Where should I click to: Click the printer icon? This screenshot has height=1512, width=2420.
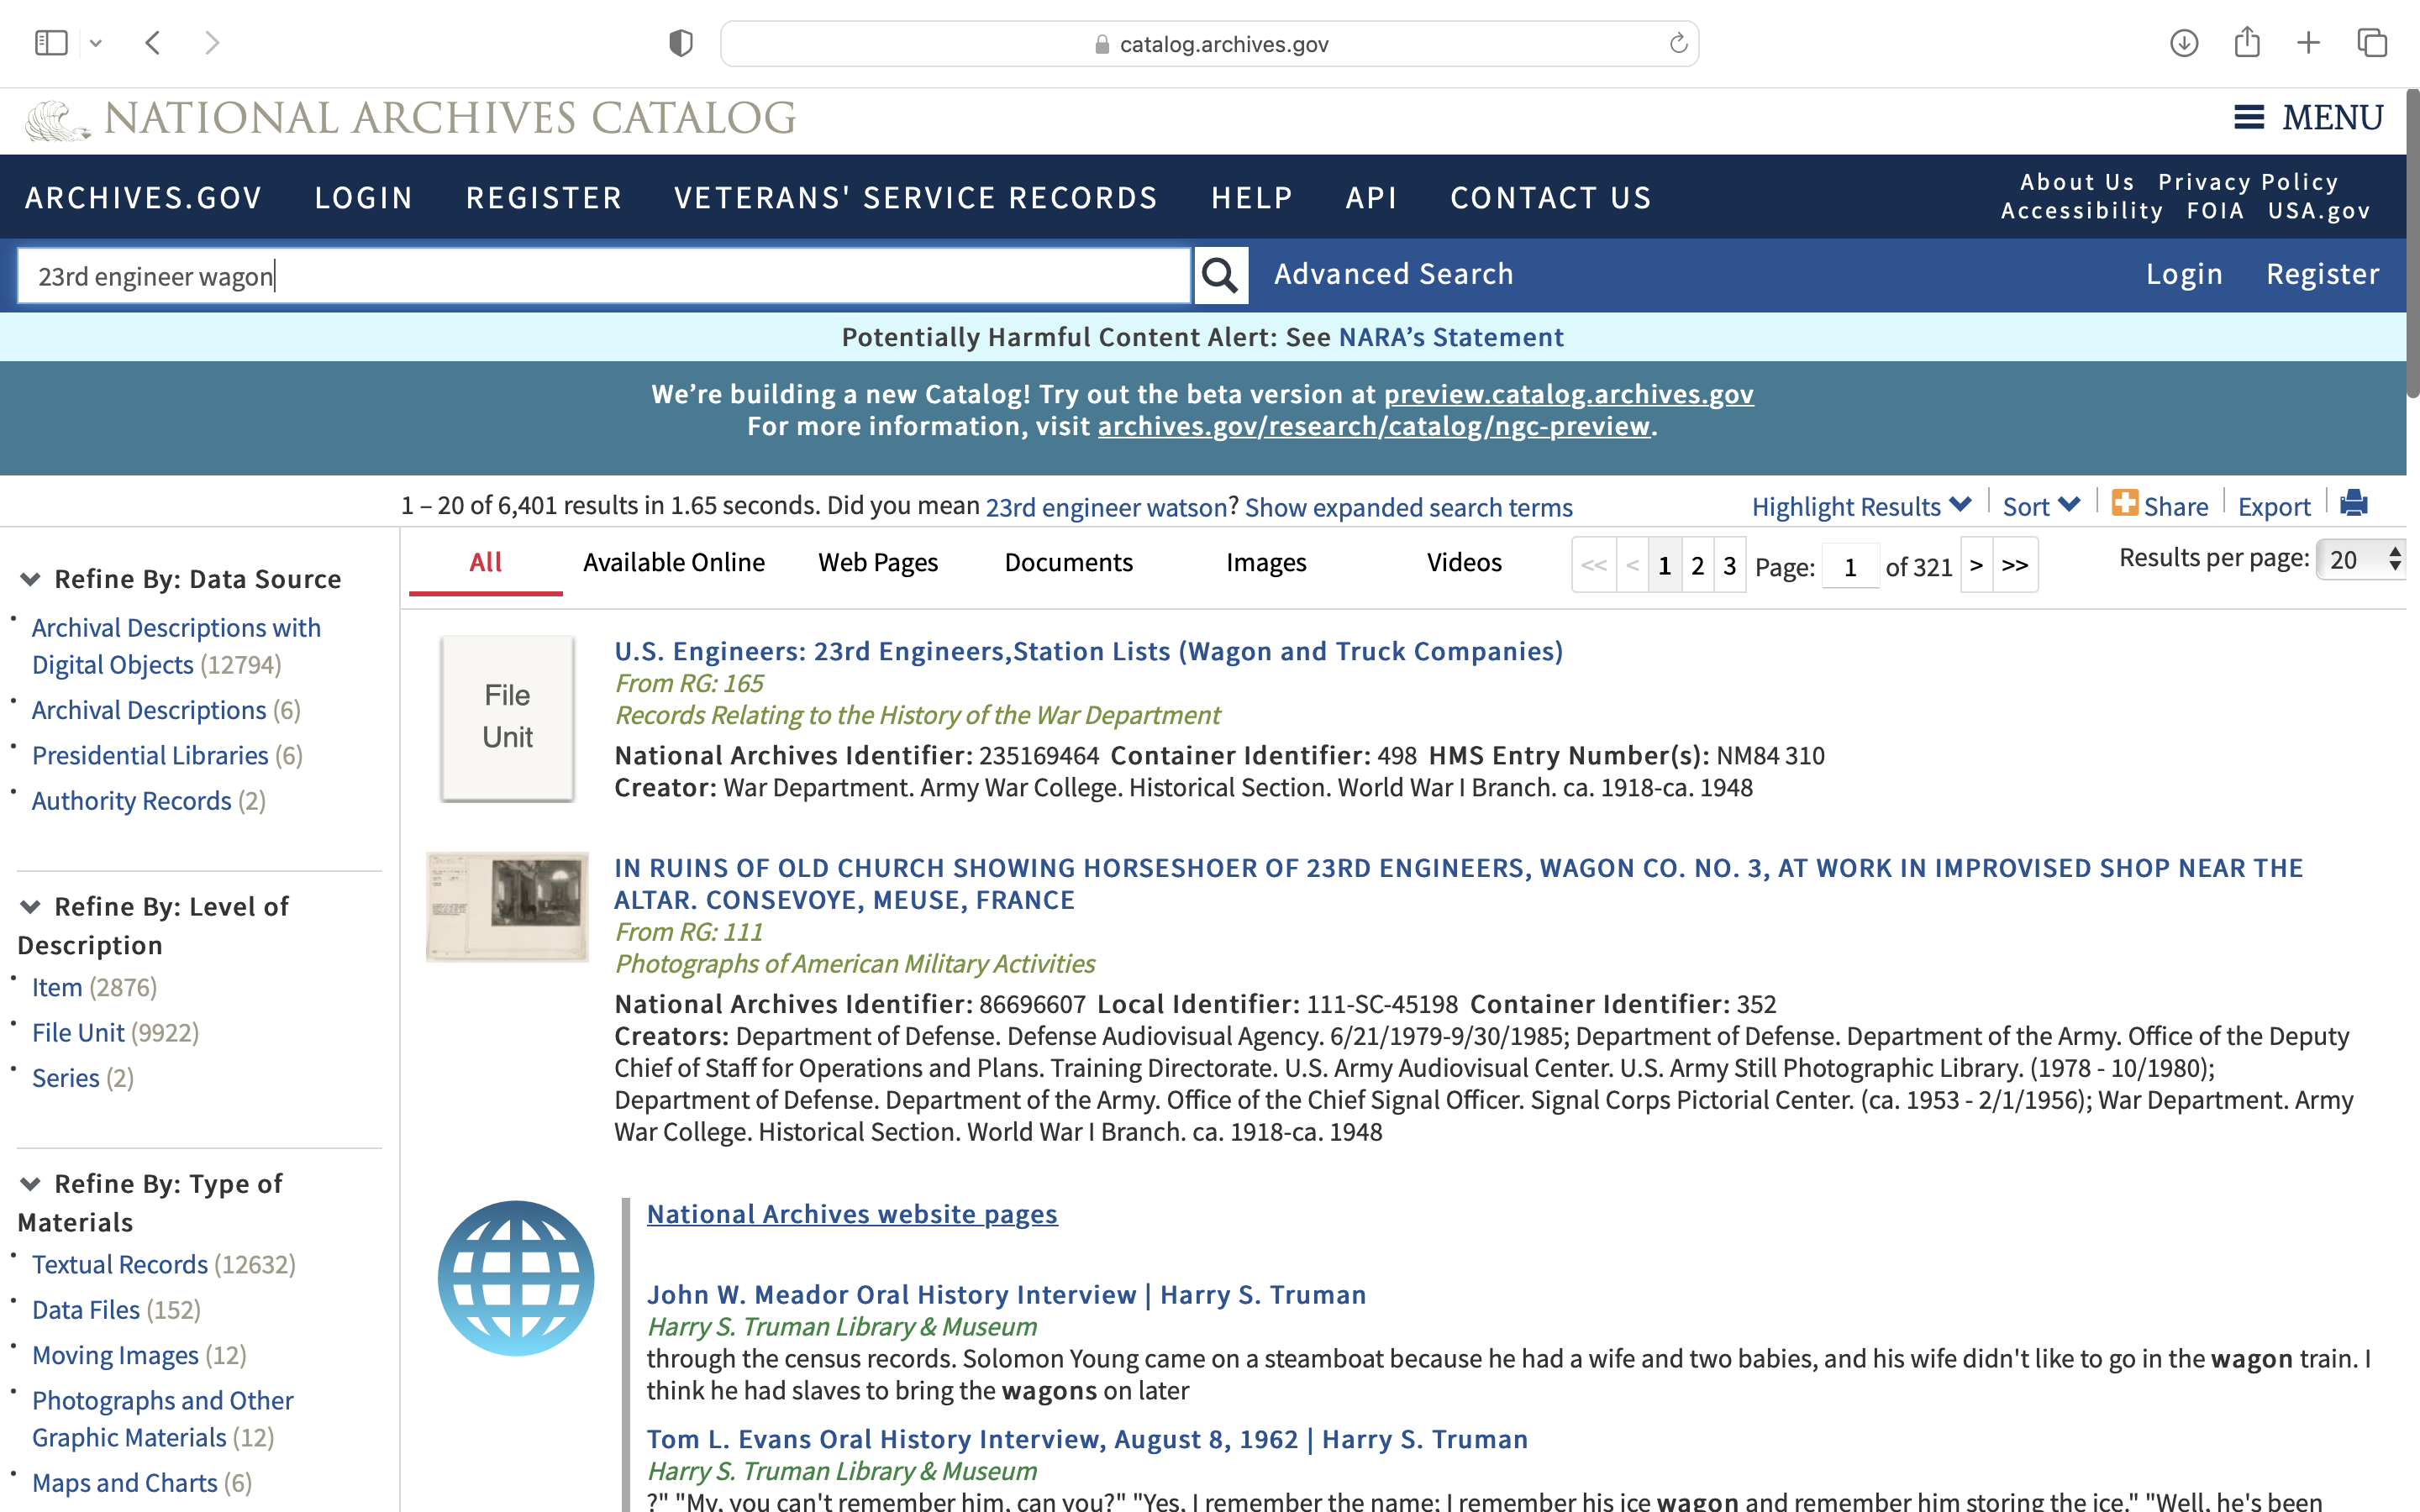coord(2353,504)
